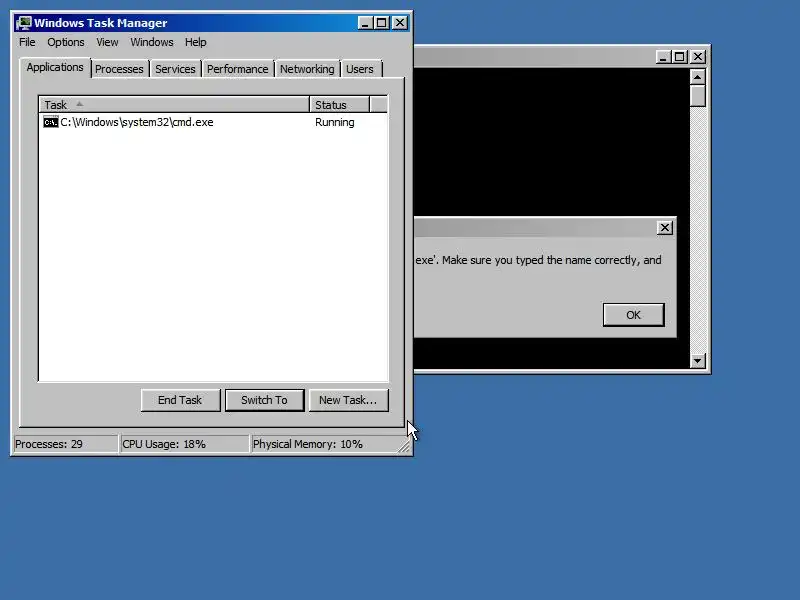Minimize the command prompt window

pyautogui.click(x=663, y=57)
